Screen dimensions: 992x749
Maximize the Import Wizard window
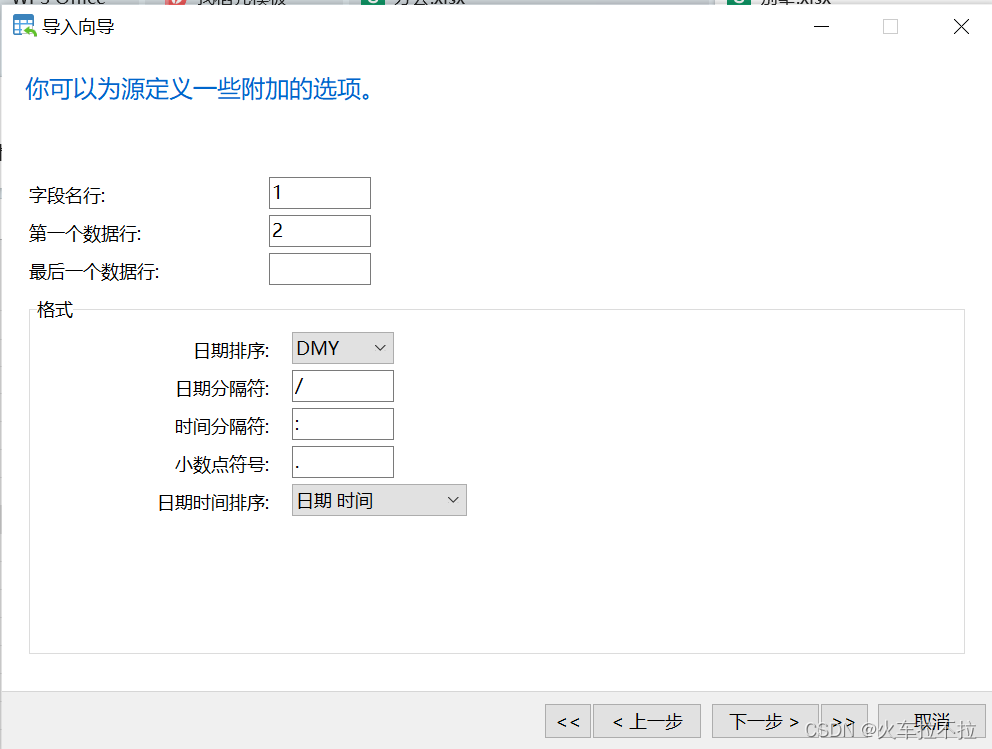click(890, 27)
